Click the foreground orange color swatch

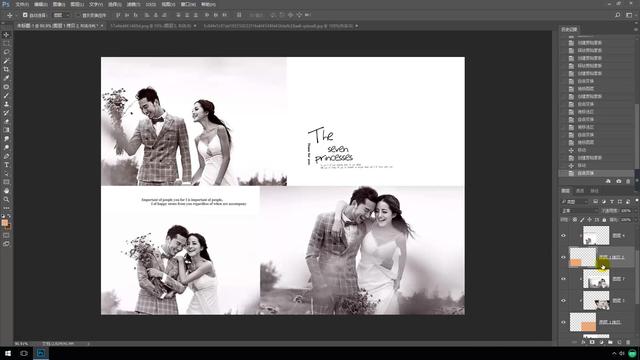tap(4, 222)
